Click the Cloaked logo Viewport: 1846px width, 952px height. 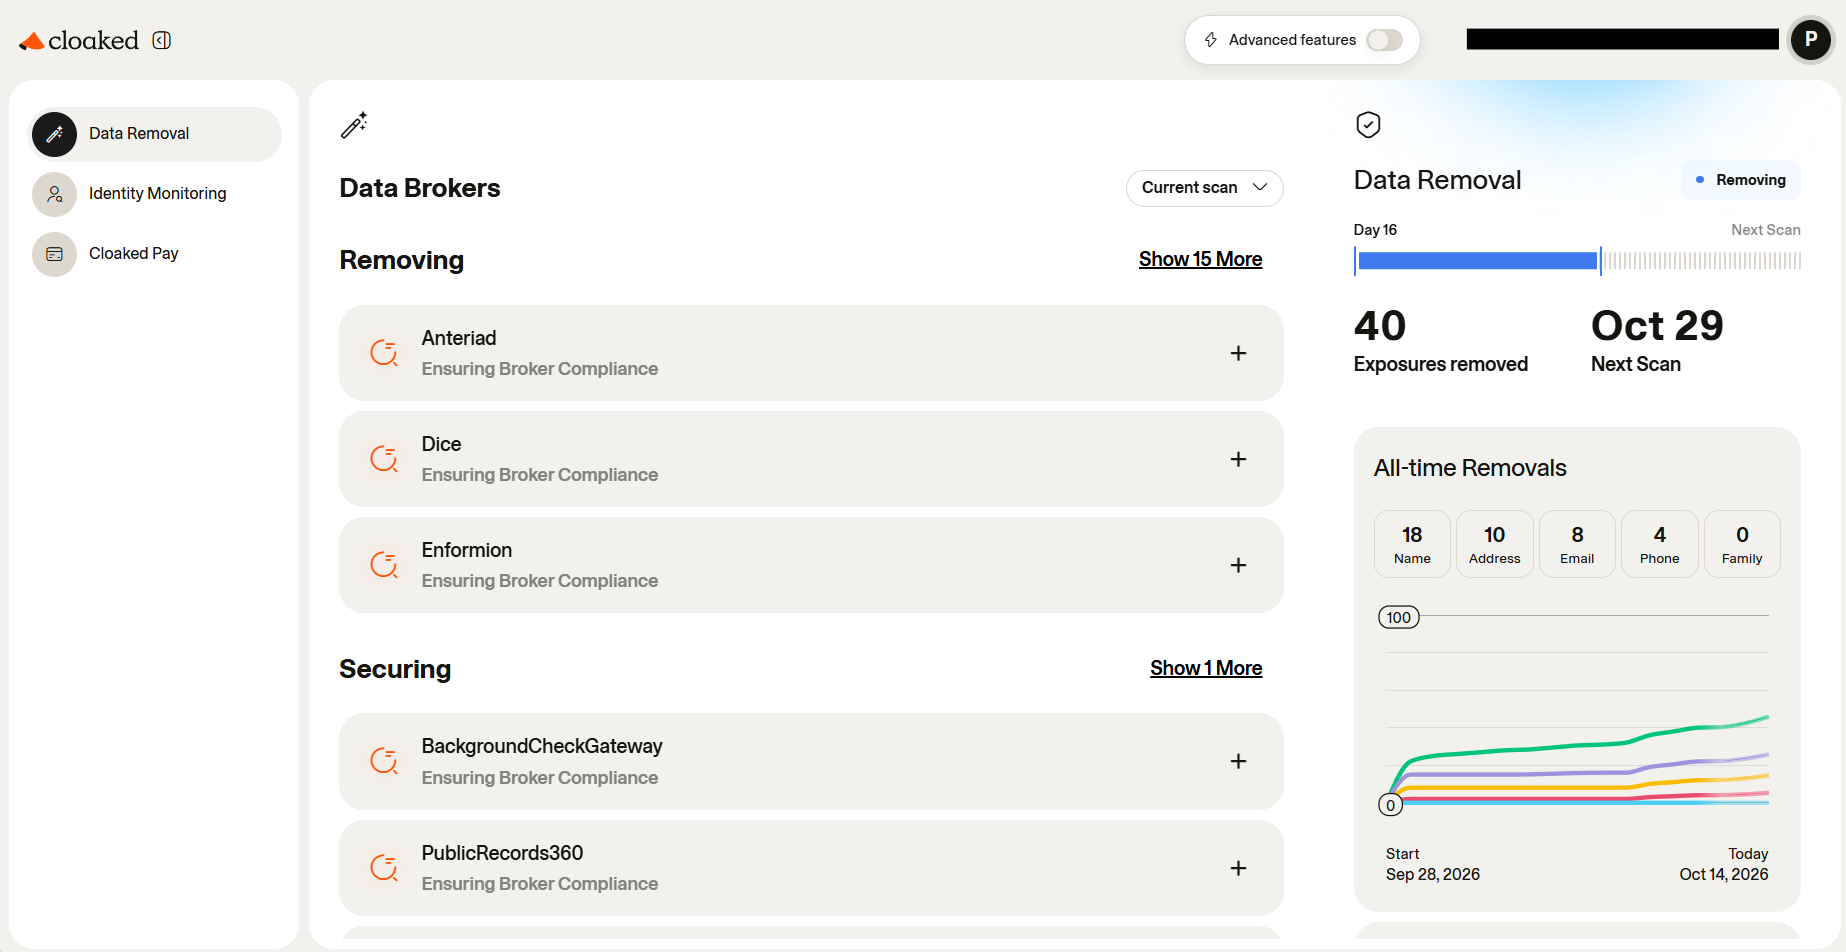pyautogui.click(x=79, y=40)
